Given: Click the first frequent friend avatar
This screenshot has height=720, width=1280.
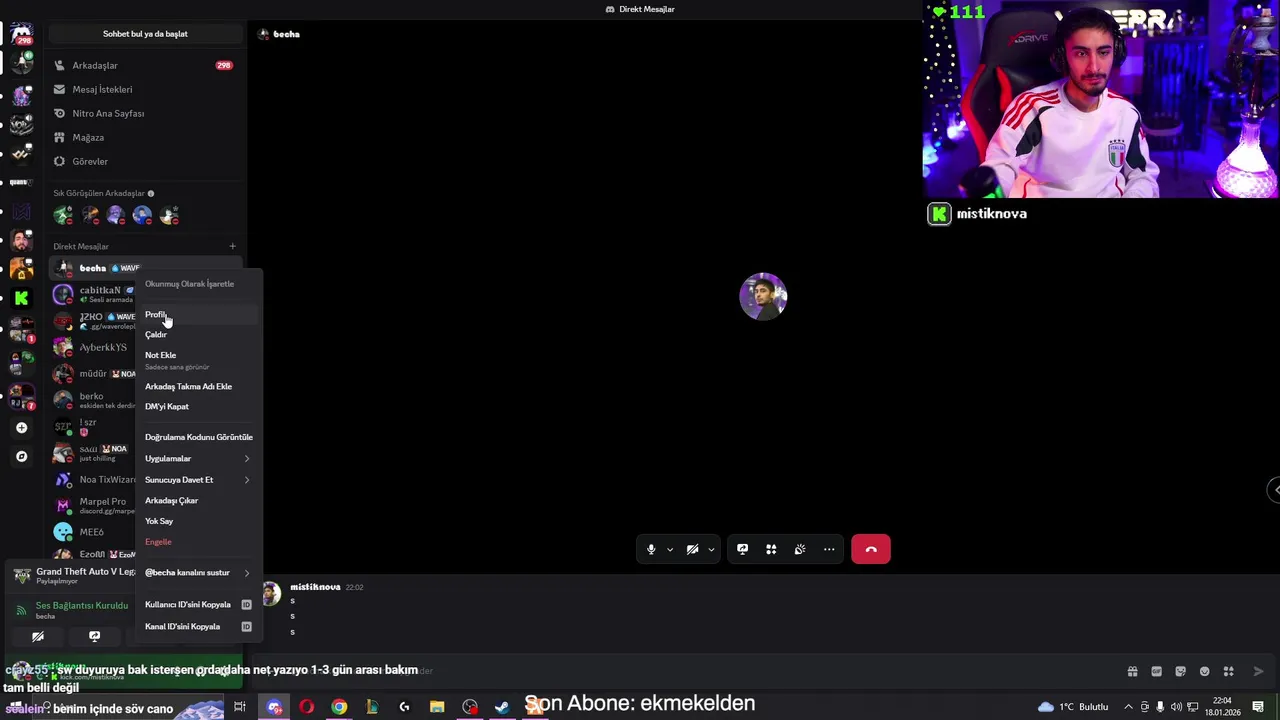Looking at the screenshot, I should pos(63,215).
